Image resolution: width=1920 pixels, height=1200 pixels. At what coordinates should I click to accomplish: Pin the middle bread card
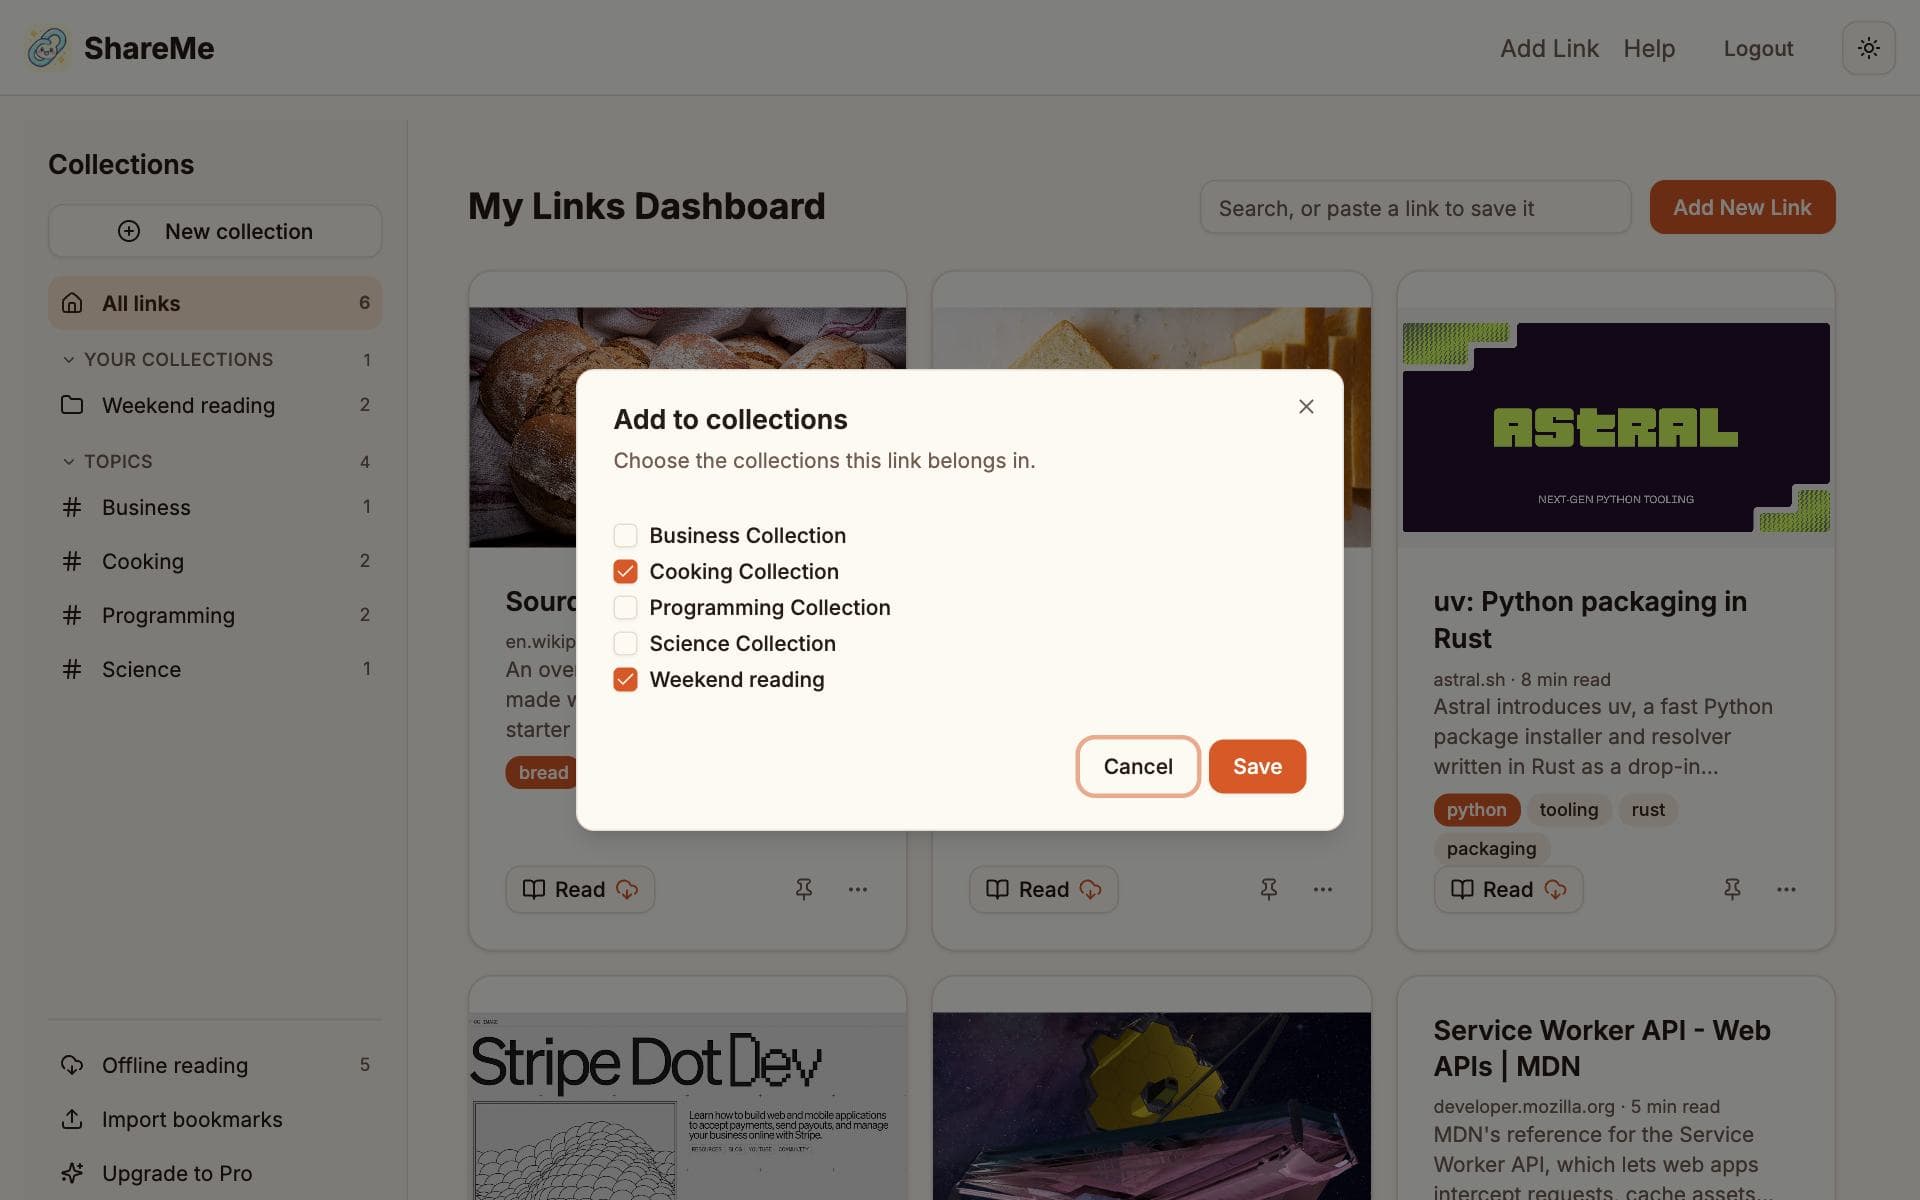pyautogui.click(x=1268, y=889)
